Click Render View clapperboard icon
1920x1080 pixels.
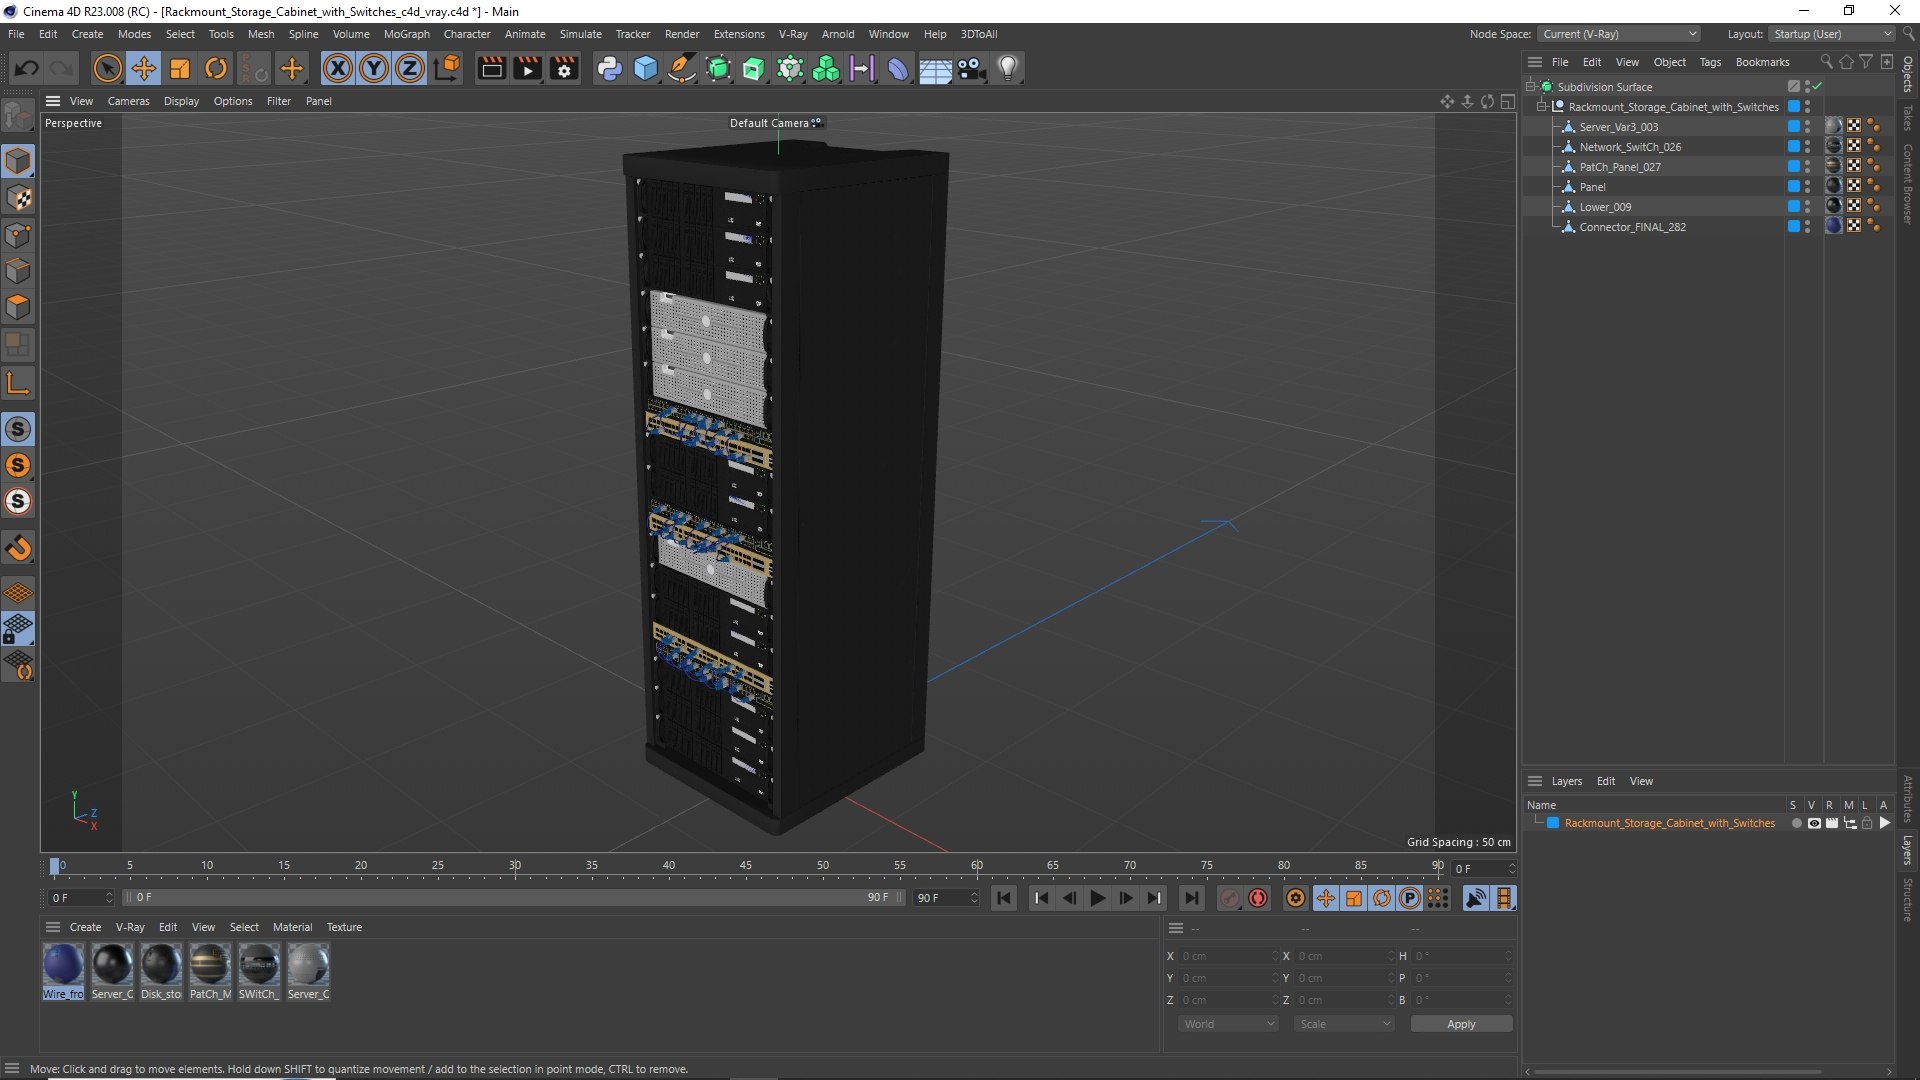[x=491, y=68]
